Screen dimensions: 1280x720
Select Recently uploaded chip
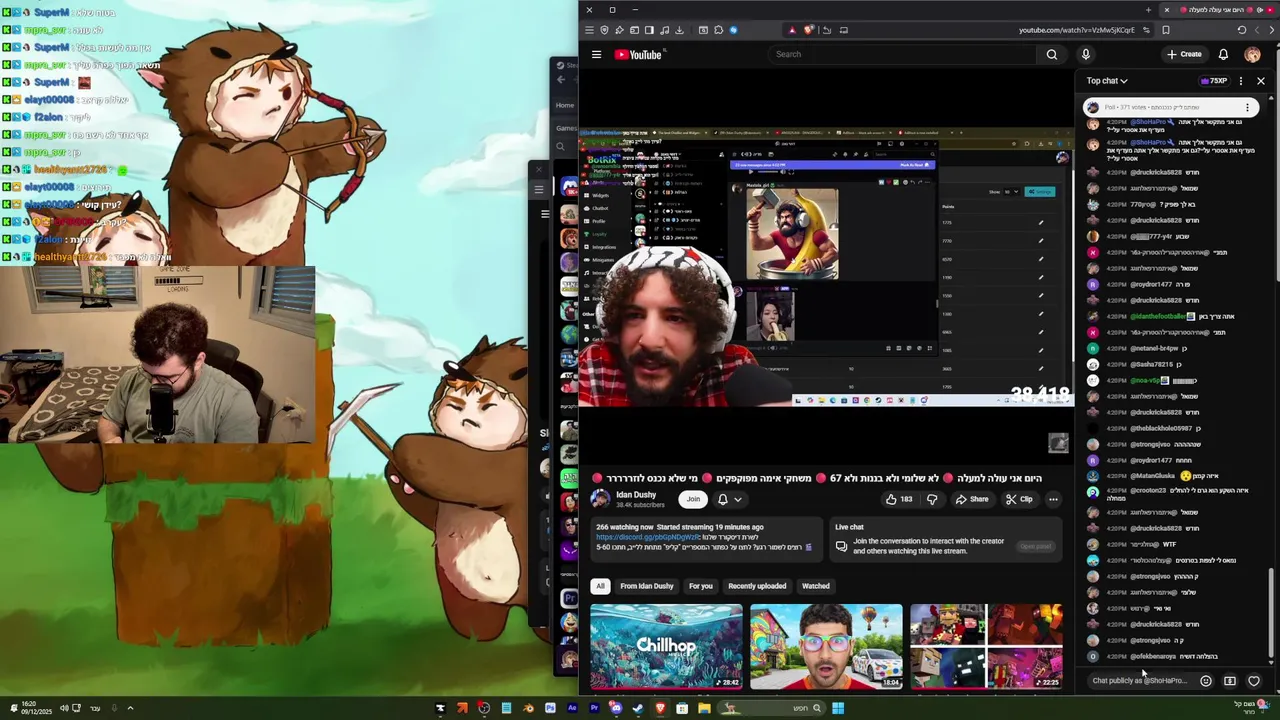coord(757,586)
